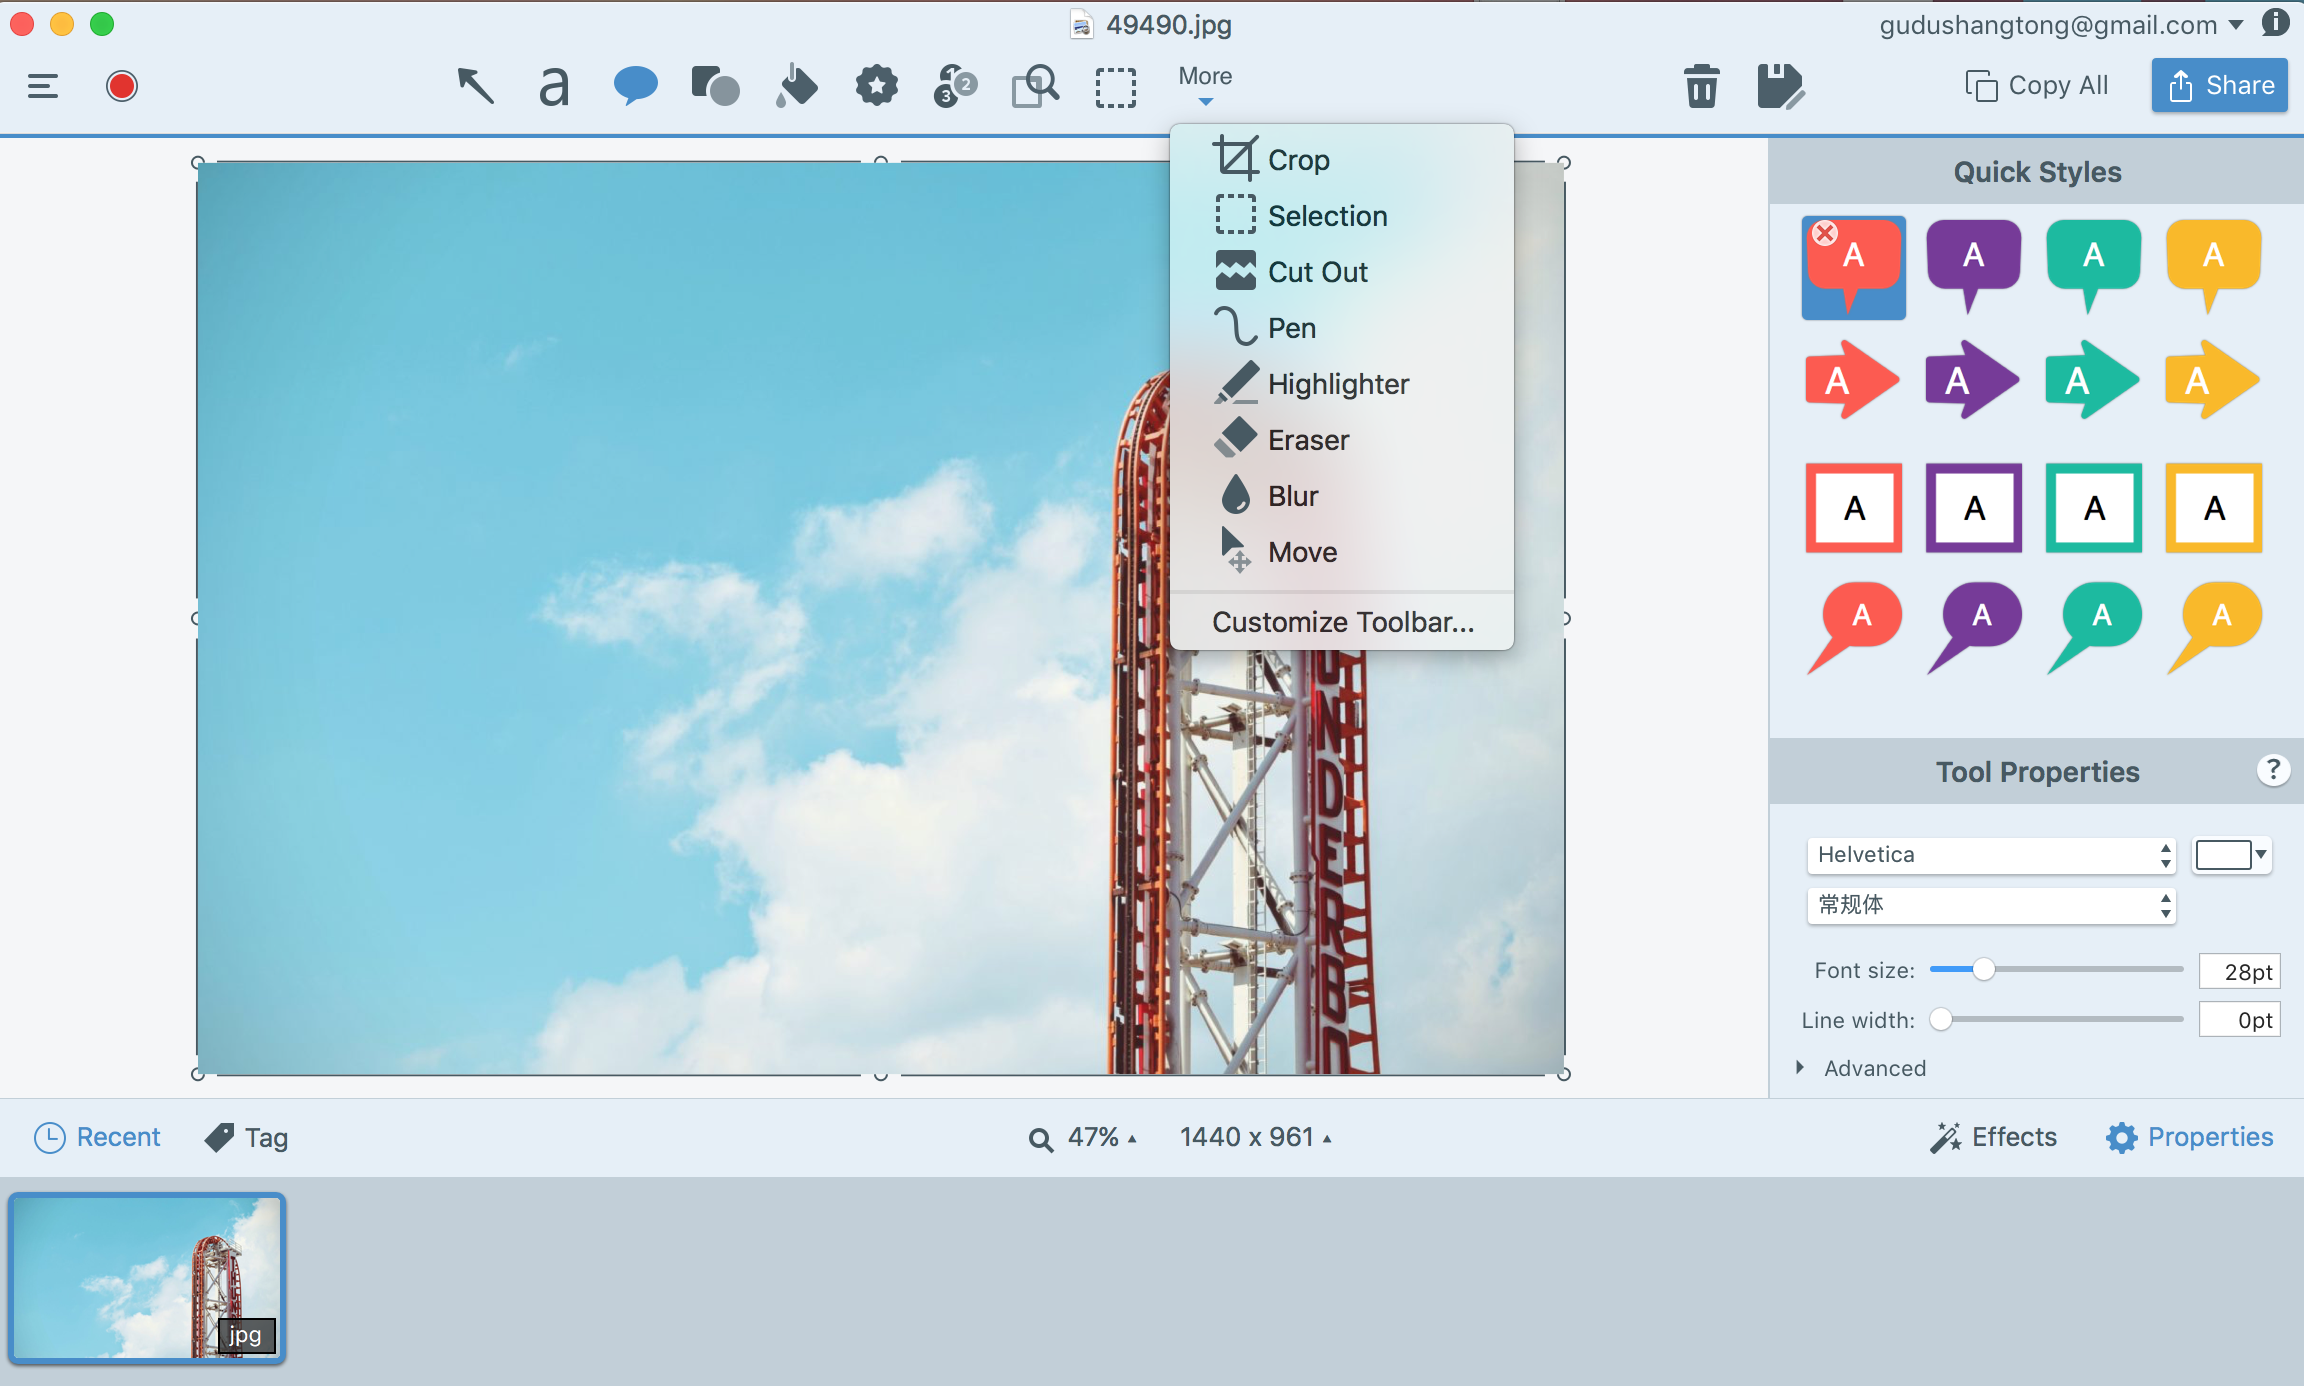Choose Blur from the More menu

tap(1341, 496)
